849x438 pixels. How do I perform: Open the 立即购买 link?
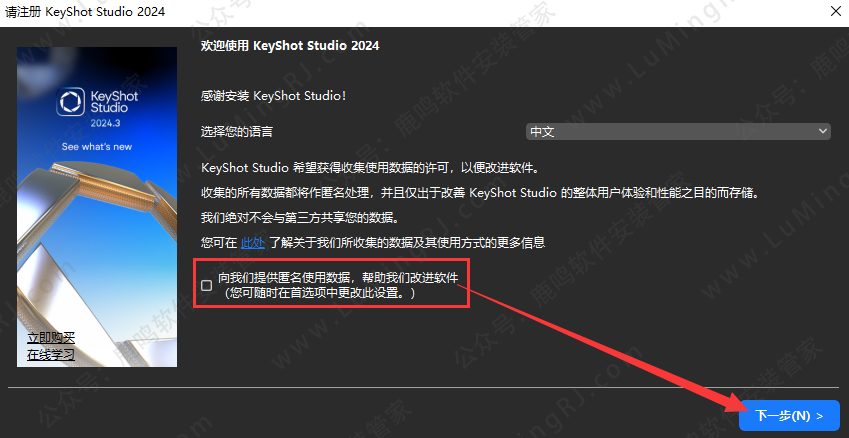(51, 338)
